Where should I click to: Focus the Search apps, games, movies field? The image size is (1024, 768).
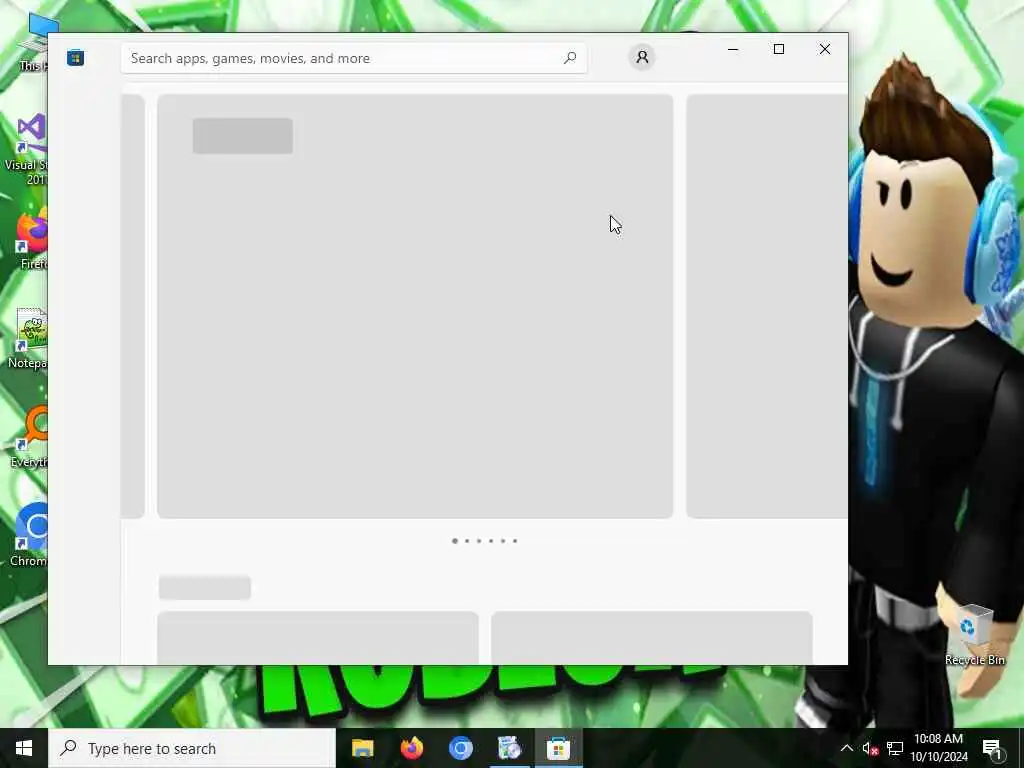353,58
